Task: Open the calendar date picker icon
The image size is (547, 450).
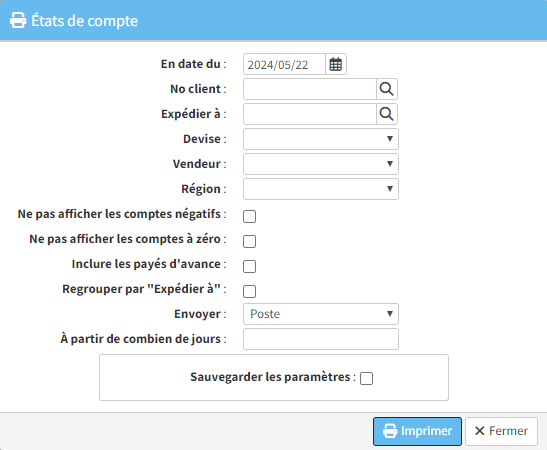Action: tap(336, 64)
